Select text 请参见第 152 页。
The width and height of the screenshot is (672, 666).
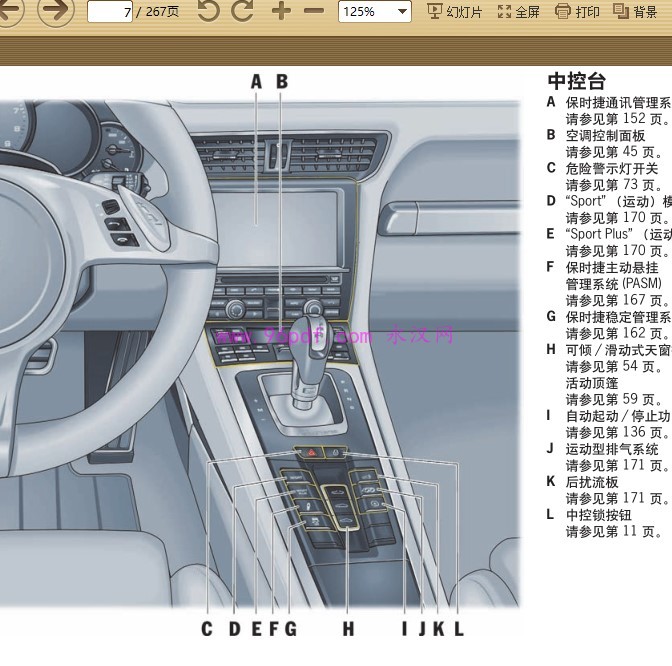tap(618, 119)
